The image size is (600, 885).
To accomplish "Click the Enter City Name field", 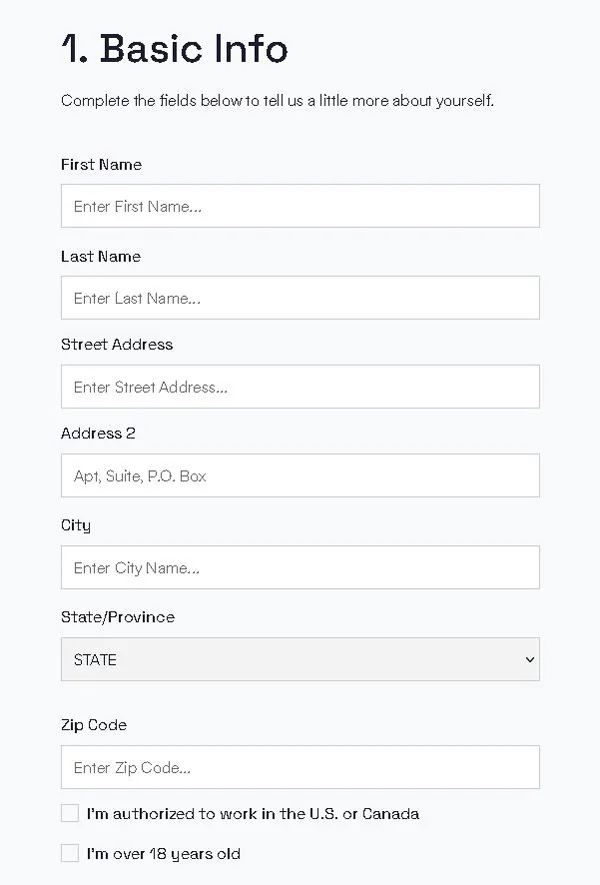I will click(300, 567).
